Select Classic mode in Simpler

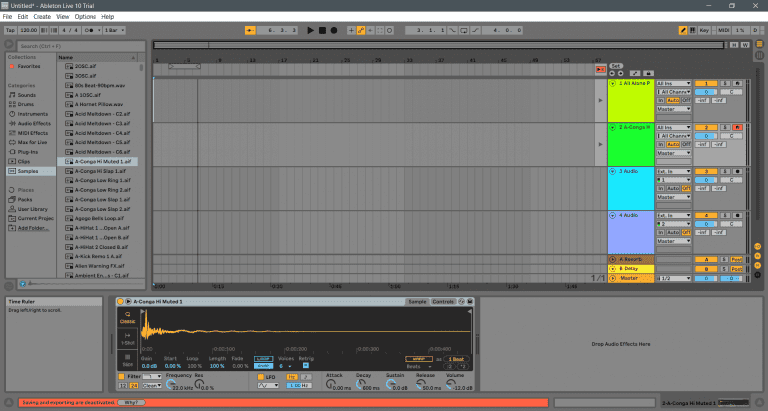coord(127,317)
